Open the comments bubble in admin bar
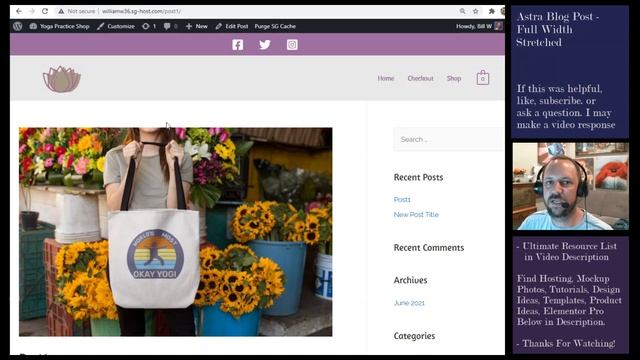This screenshot has width=640, height=360. tap(170, 26)
